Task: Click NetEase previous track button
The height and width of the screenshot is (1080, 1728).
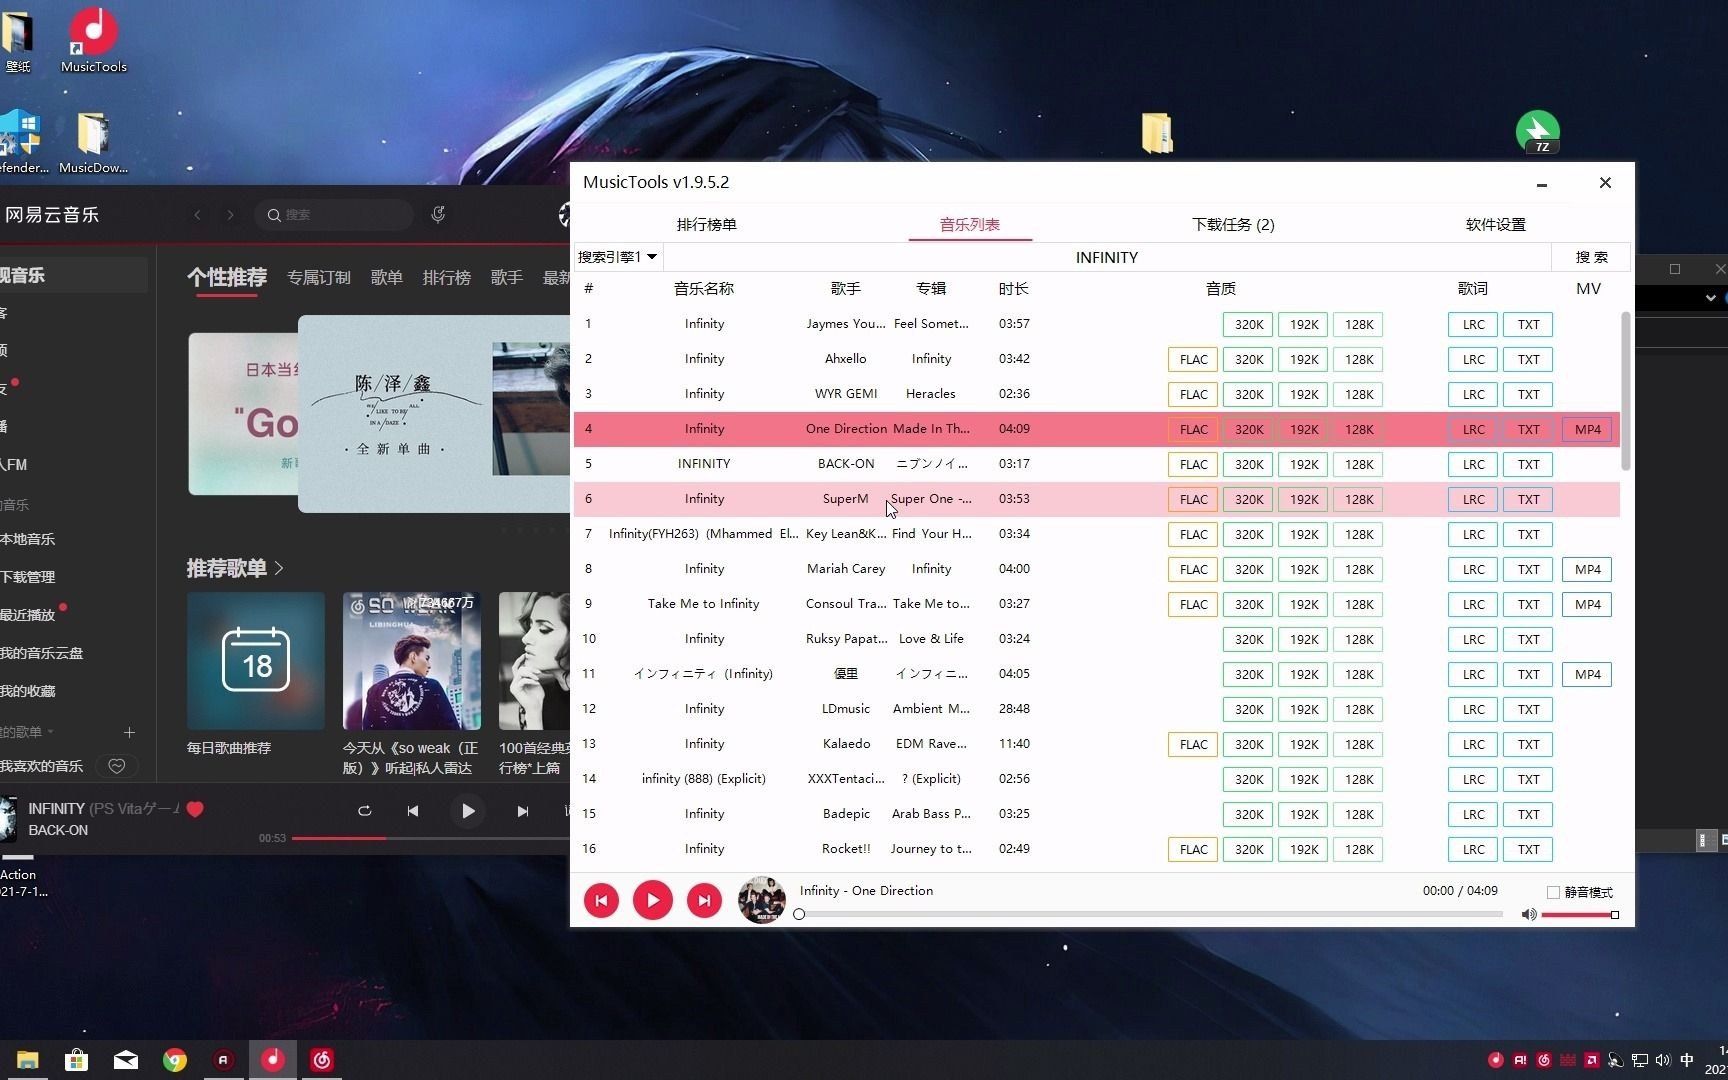Action: click(x=413, y=811)
